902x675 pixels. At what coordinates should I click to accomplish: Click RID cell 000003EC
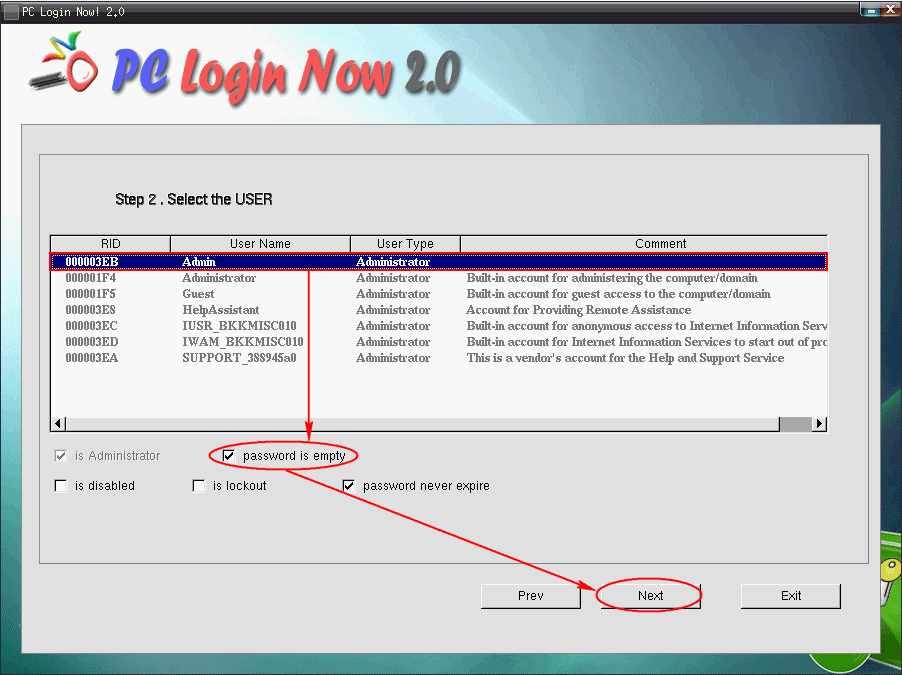pyautogui.click(x=91, y=326)
